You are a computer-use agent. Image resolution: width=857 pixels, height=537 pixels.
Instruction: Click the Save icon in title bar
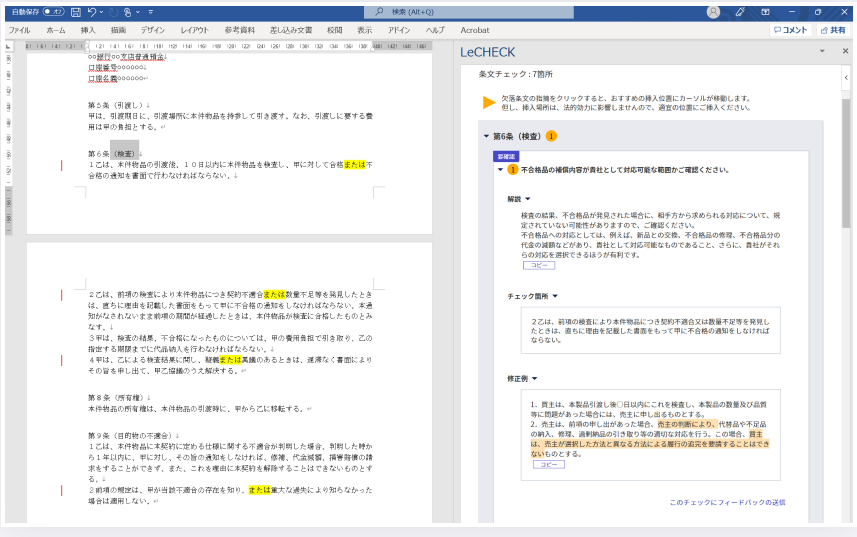coord(76,12)
